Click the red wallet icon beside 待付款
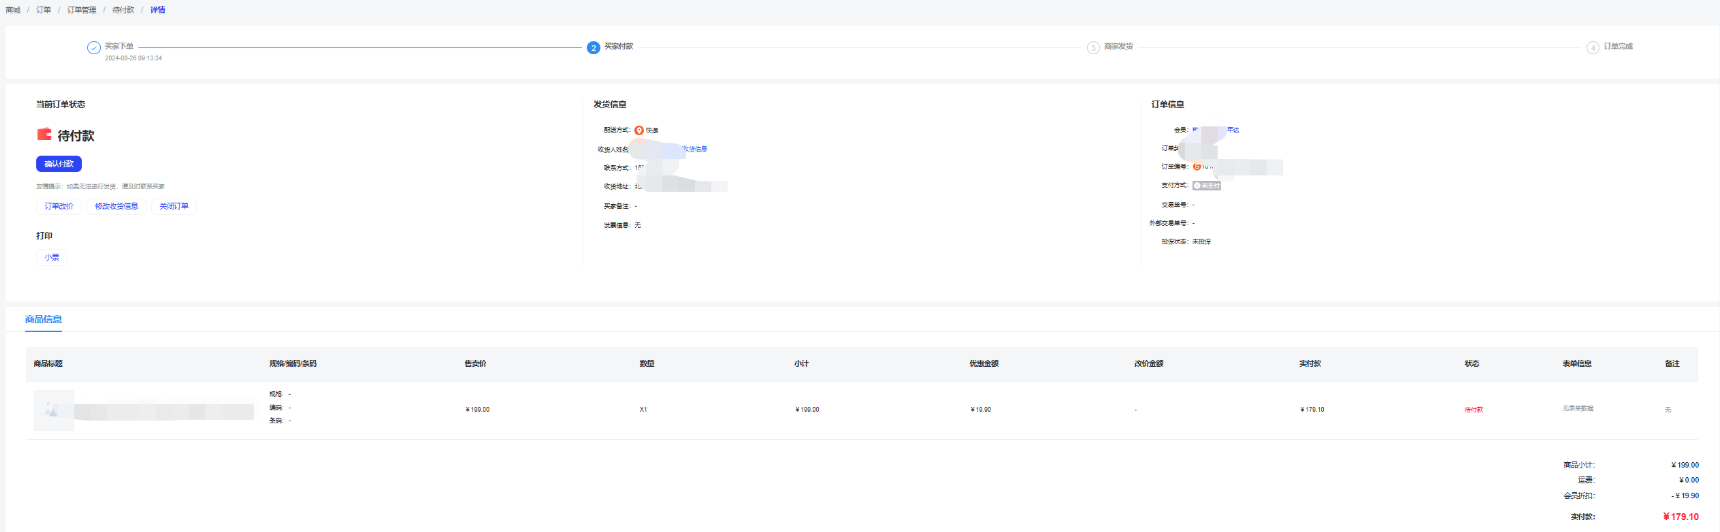 44,134
